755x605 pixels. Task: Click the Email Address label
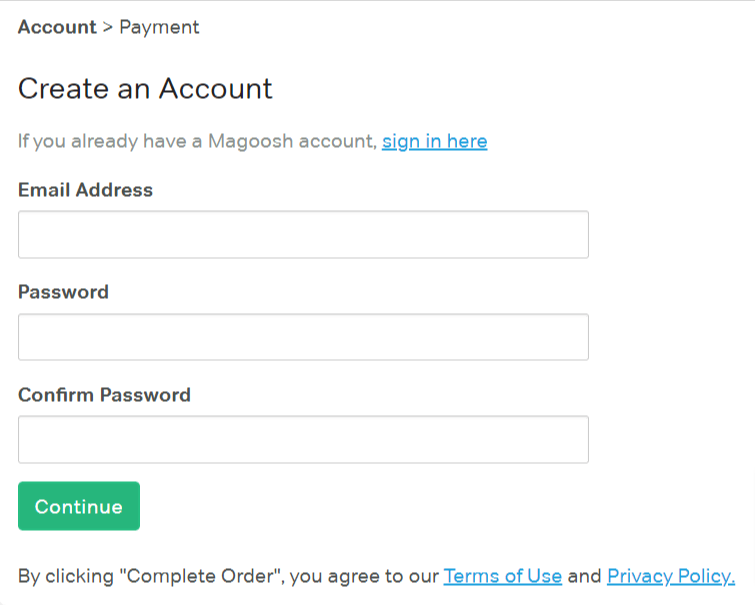[x=85, y=190]
